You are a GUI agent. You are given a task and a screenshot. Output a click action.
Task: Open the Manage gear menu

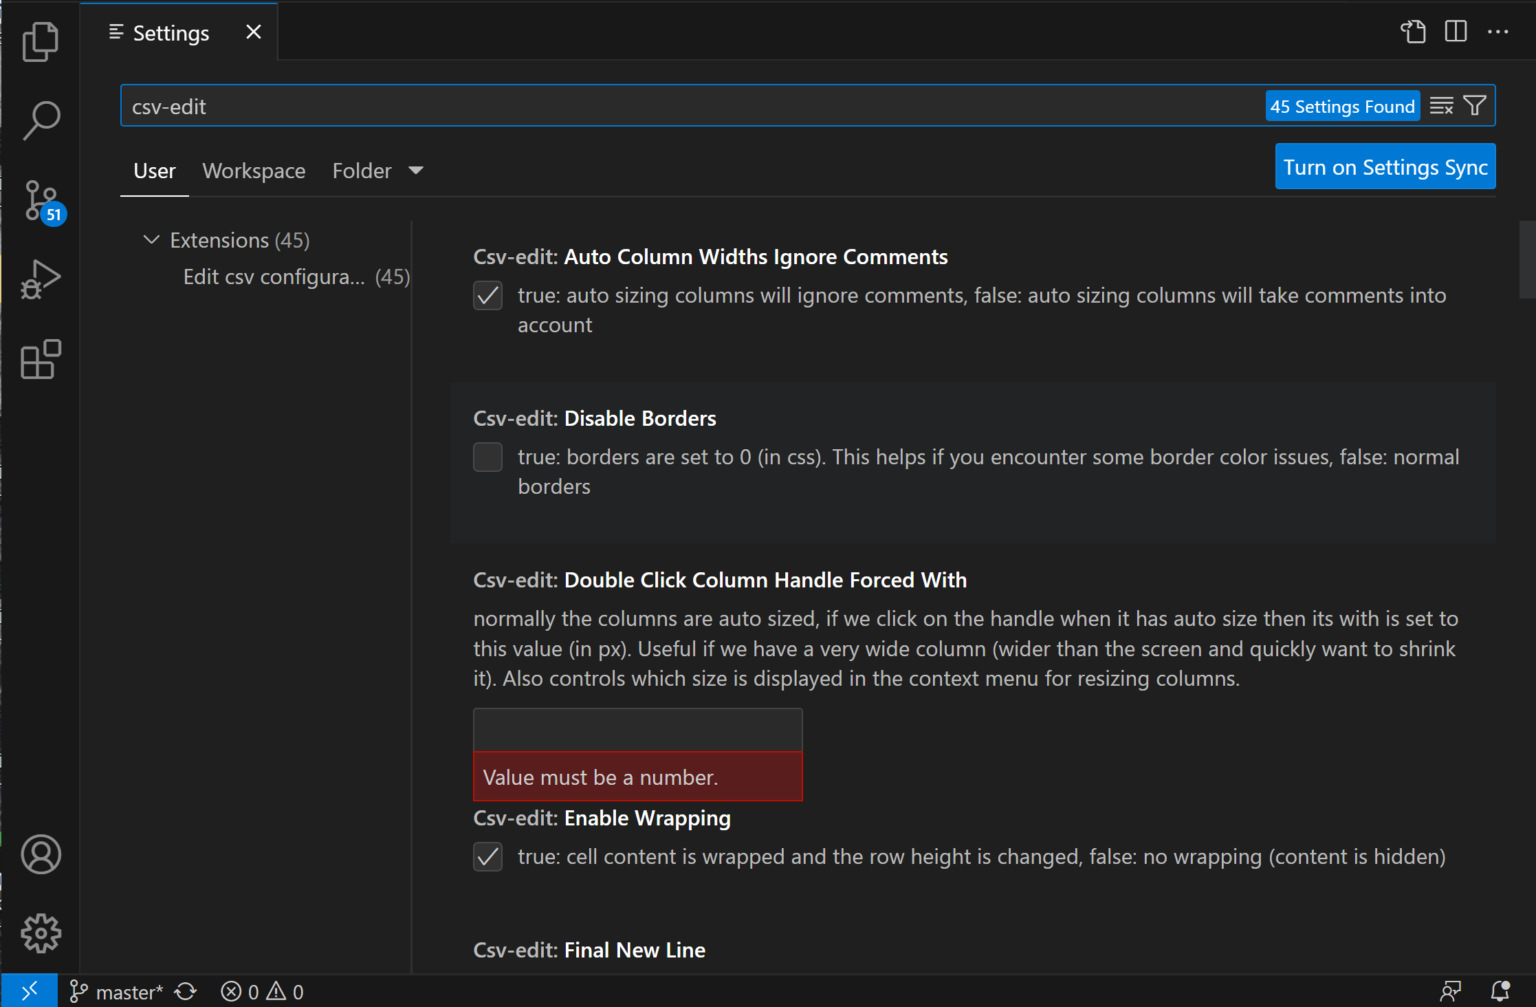(x=40, y=933)
